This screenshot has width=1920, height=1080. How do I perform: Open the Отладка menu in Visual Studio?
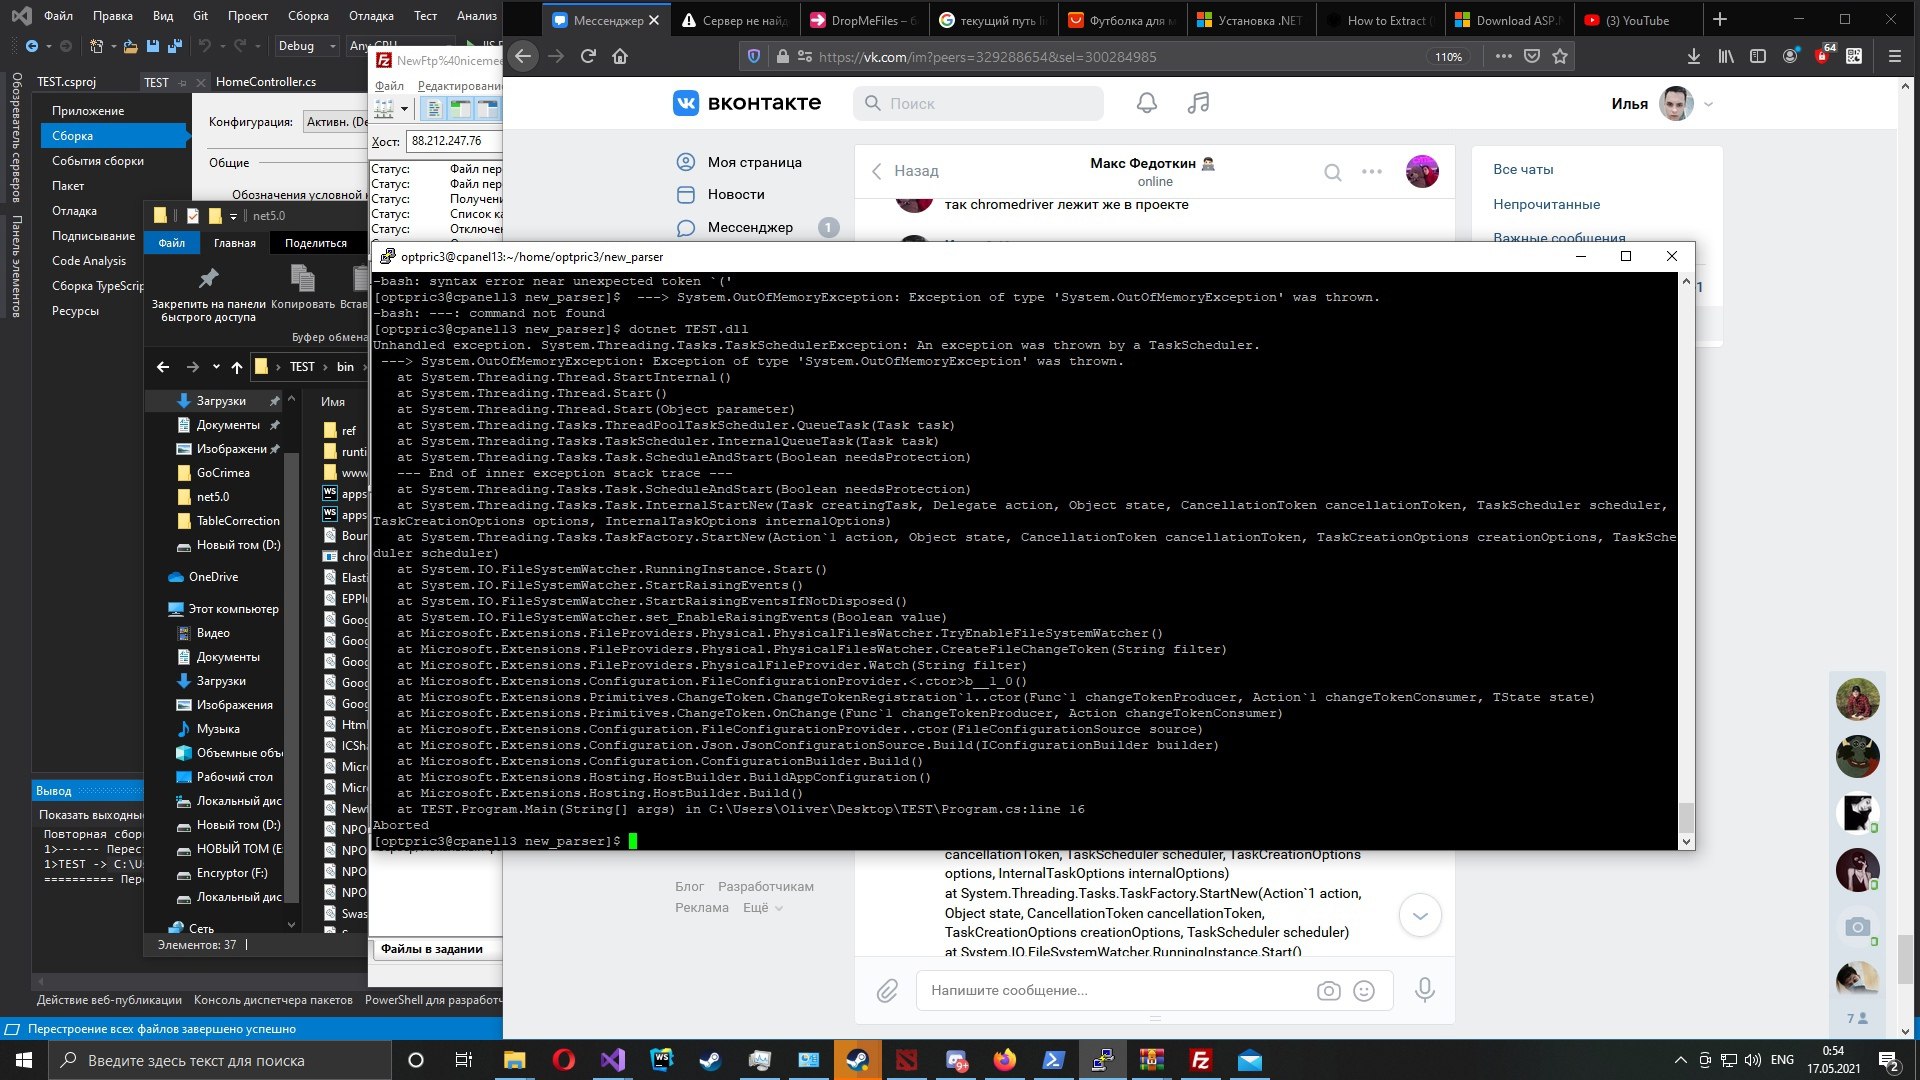click(x=371, y=16)
